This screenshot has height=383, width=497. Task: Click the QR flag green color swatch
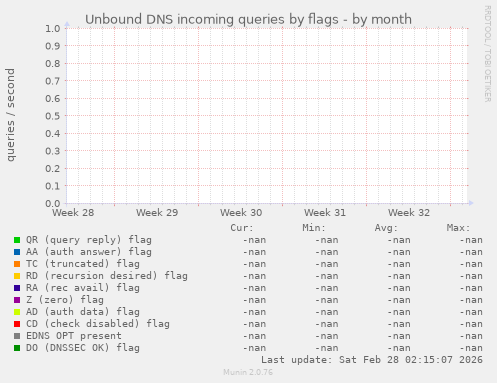click(x=17, y=240)
